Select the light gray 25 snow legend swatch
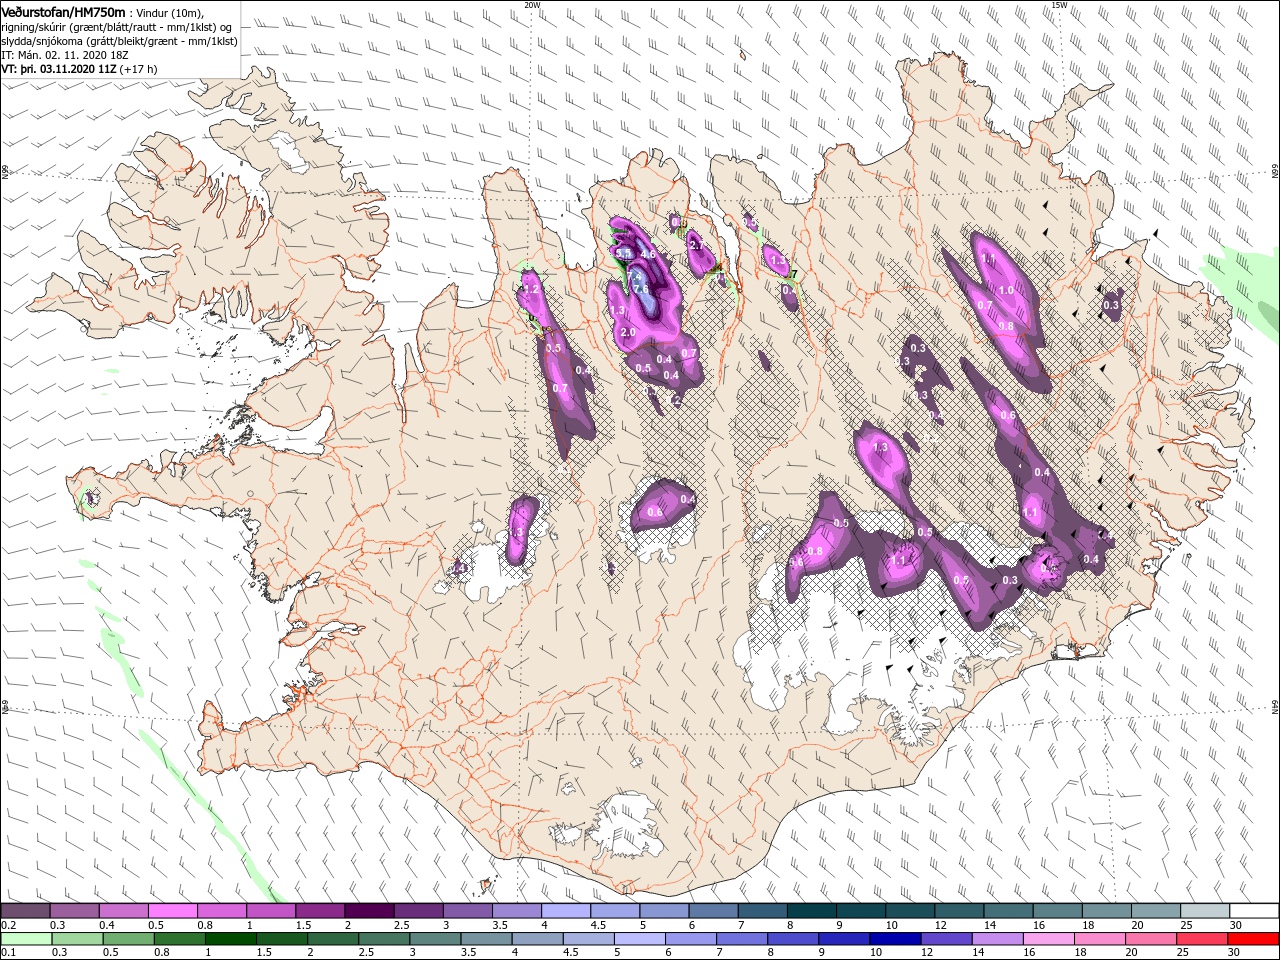This screenshot has width=1280, height=960. click(x=1206, y=911)
